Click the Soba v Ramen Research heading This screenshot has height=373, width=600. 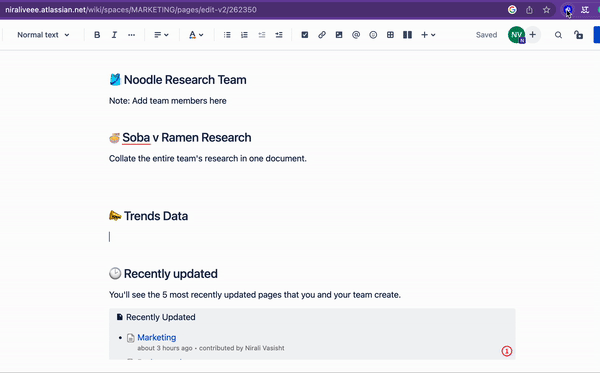tap(187, 138)
